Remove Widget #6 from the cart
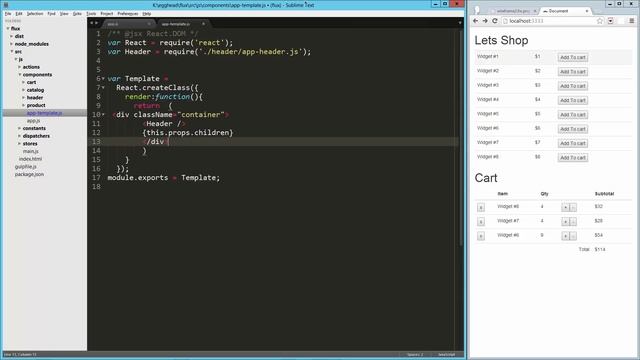This screenshot has width=640, height=360. (x=481, y=236)
